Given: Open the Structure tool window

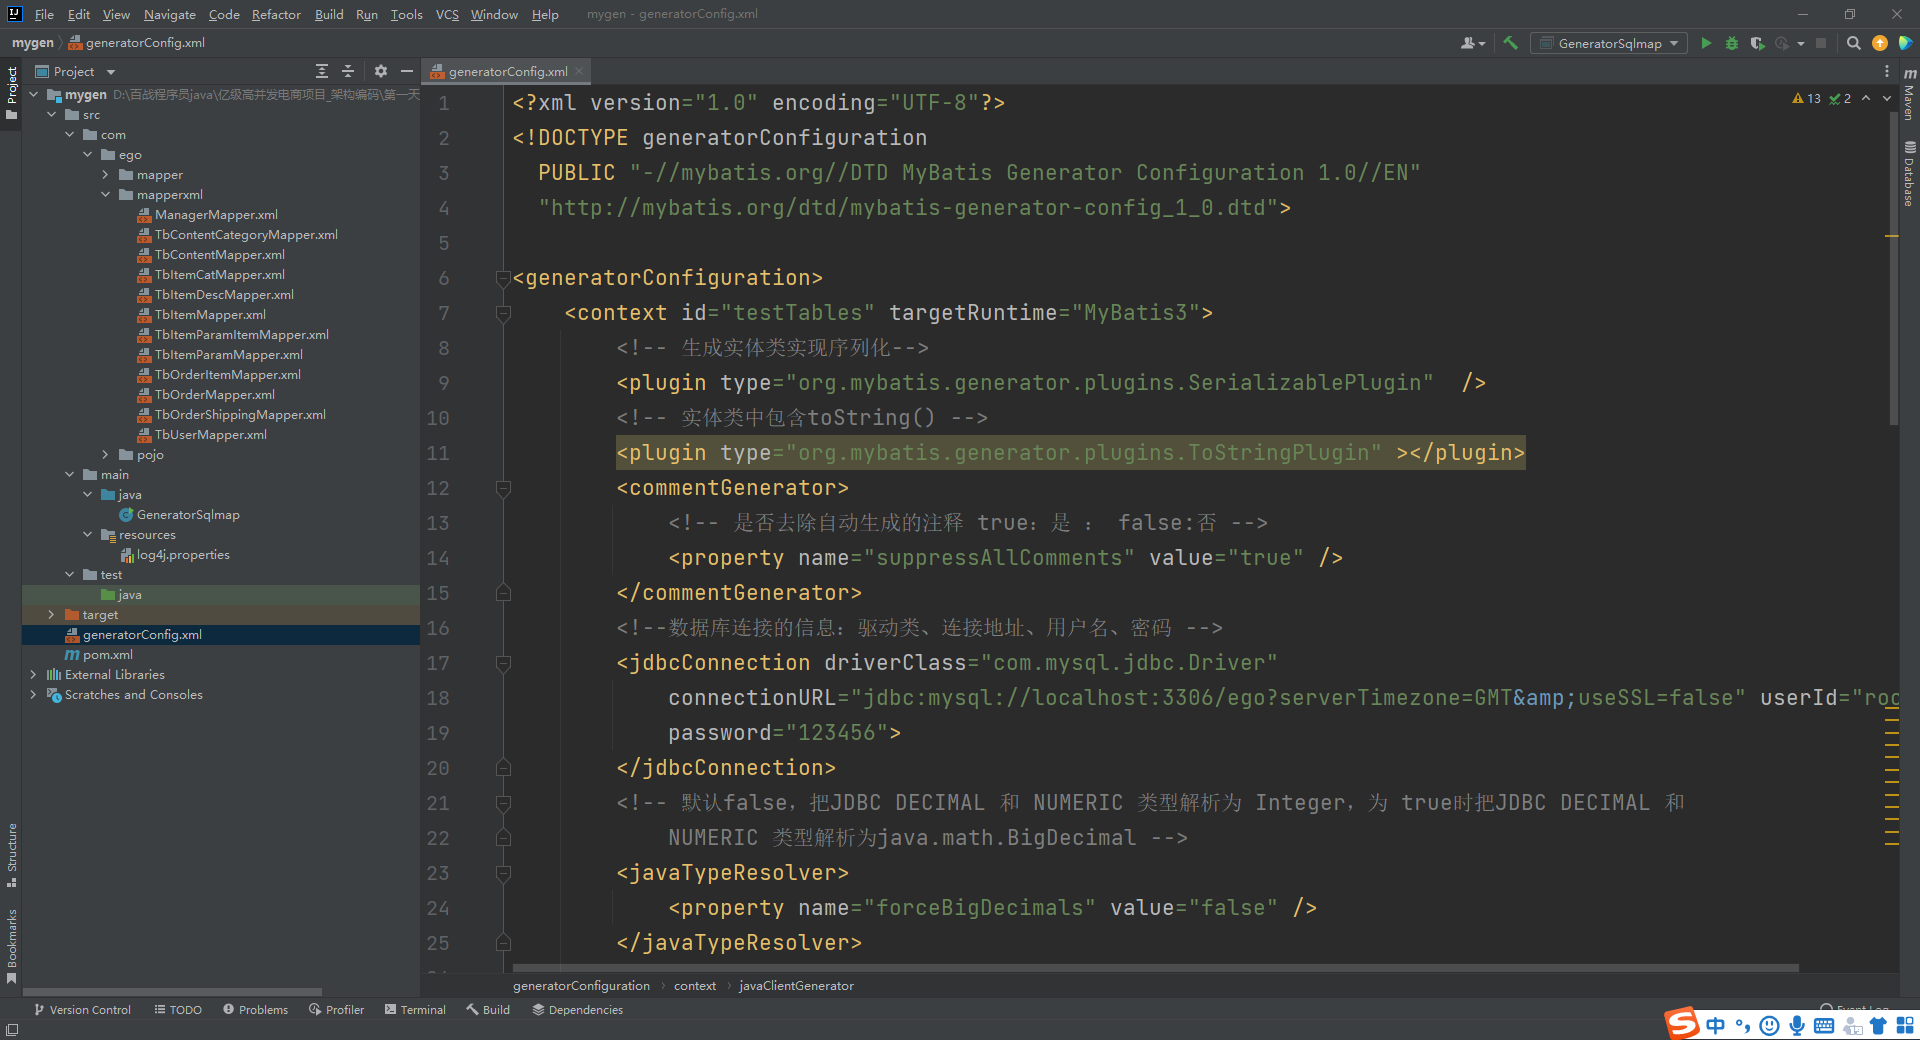Looking at the screenshot, I should [x=11, y=855].
